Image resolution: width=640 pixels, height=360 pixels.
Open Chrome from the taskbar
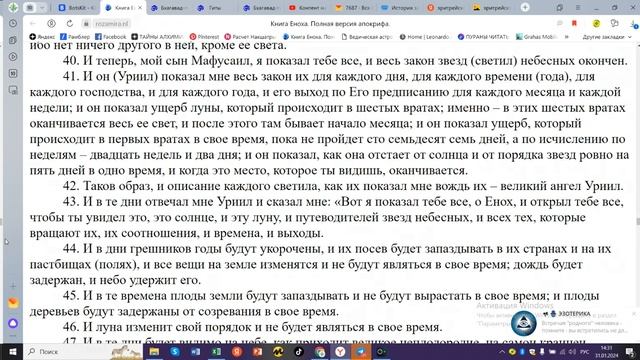coord(320,351)
